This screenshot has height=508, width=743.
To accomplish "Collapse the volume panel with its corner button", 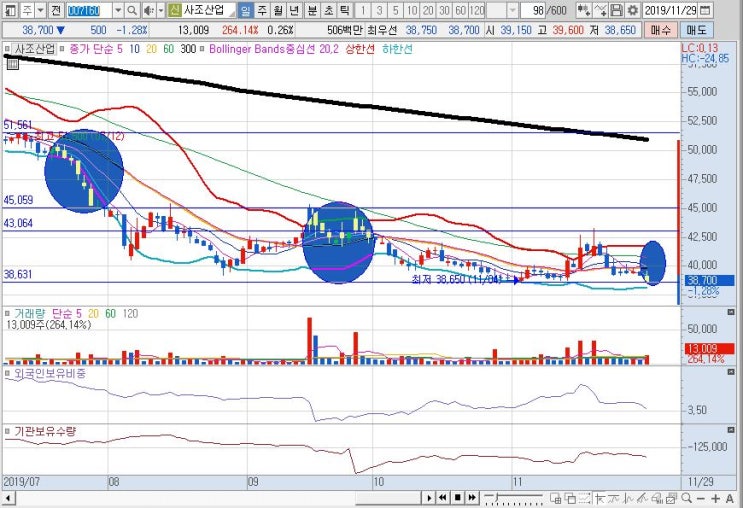I will coord(731,312).
